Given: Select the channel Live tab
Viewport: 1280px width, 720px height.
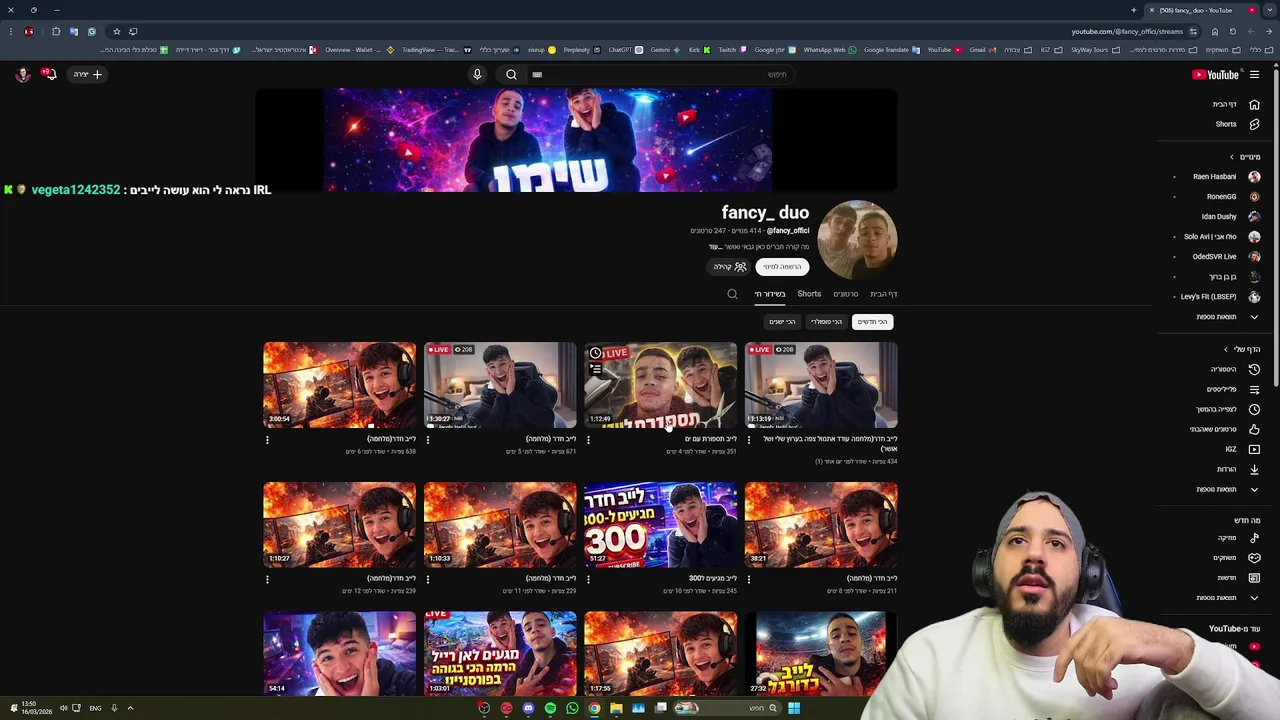Looking at the screenshot, I should pos(770,294).
